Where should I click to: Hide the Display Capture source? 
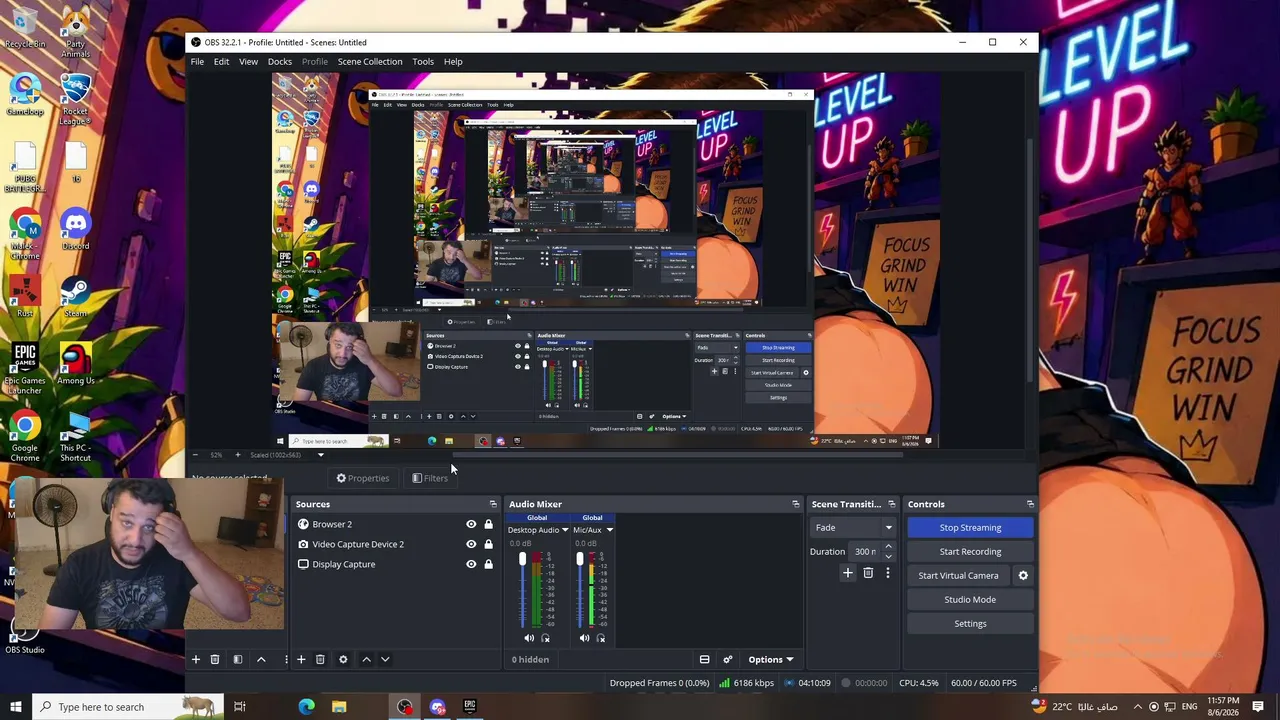point(471,564)
